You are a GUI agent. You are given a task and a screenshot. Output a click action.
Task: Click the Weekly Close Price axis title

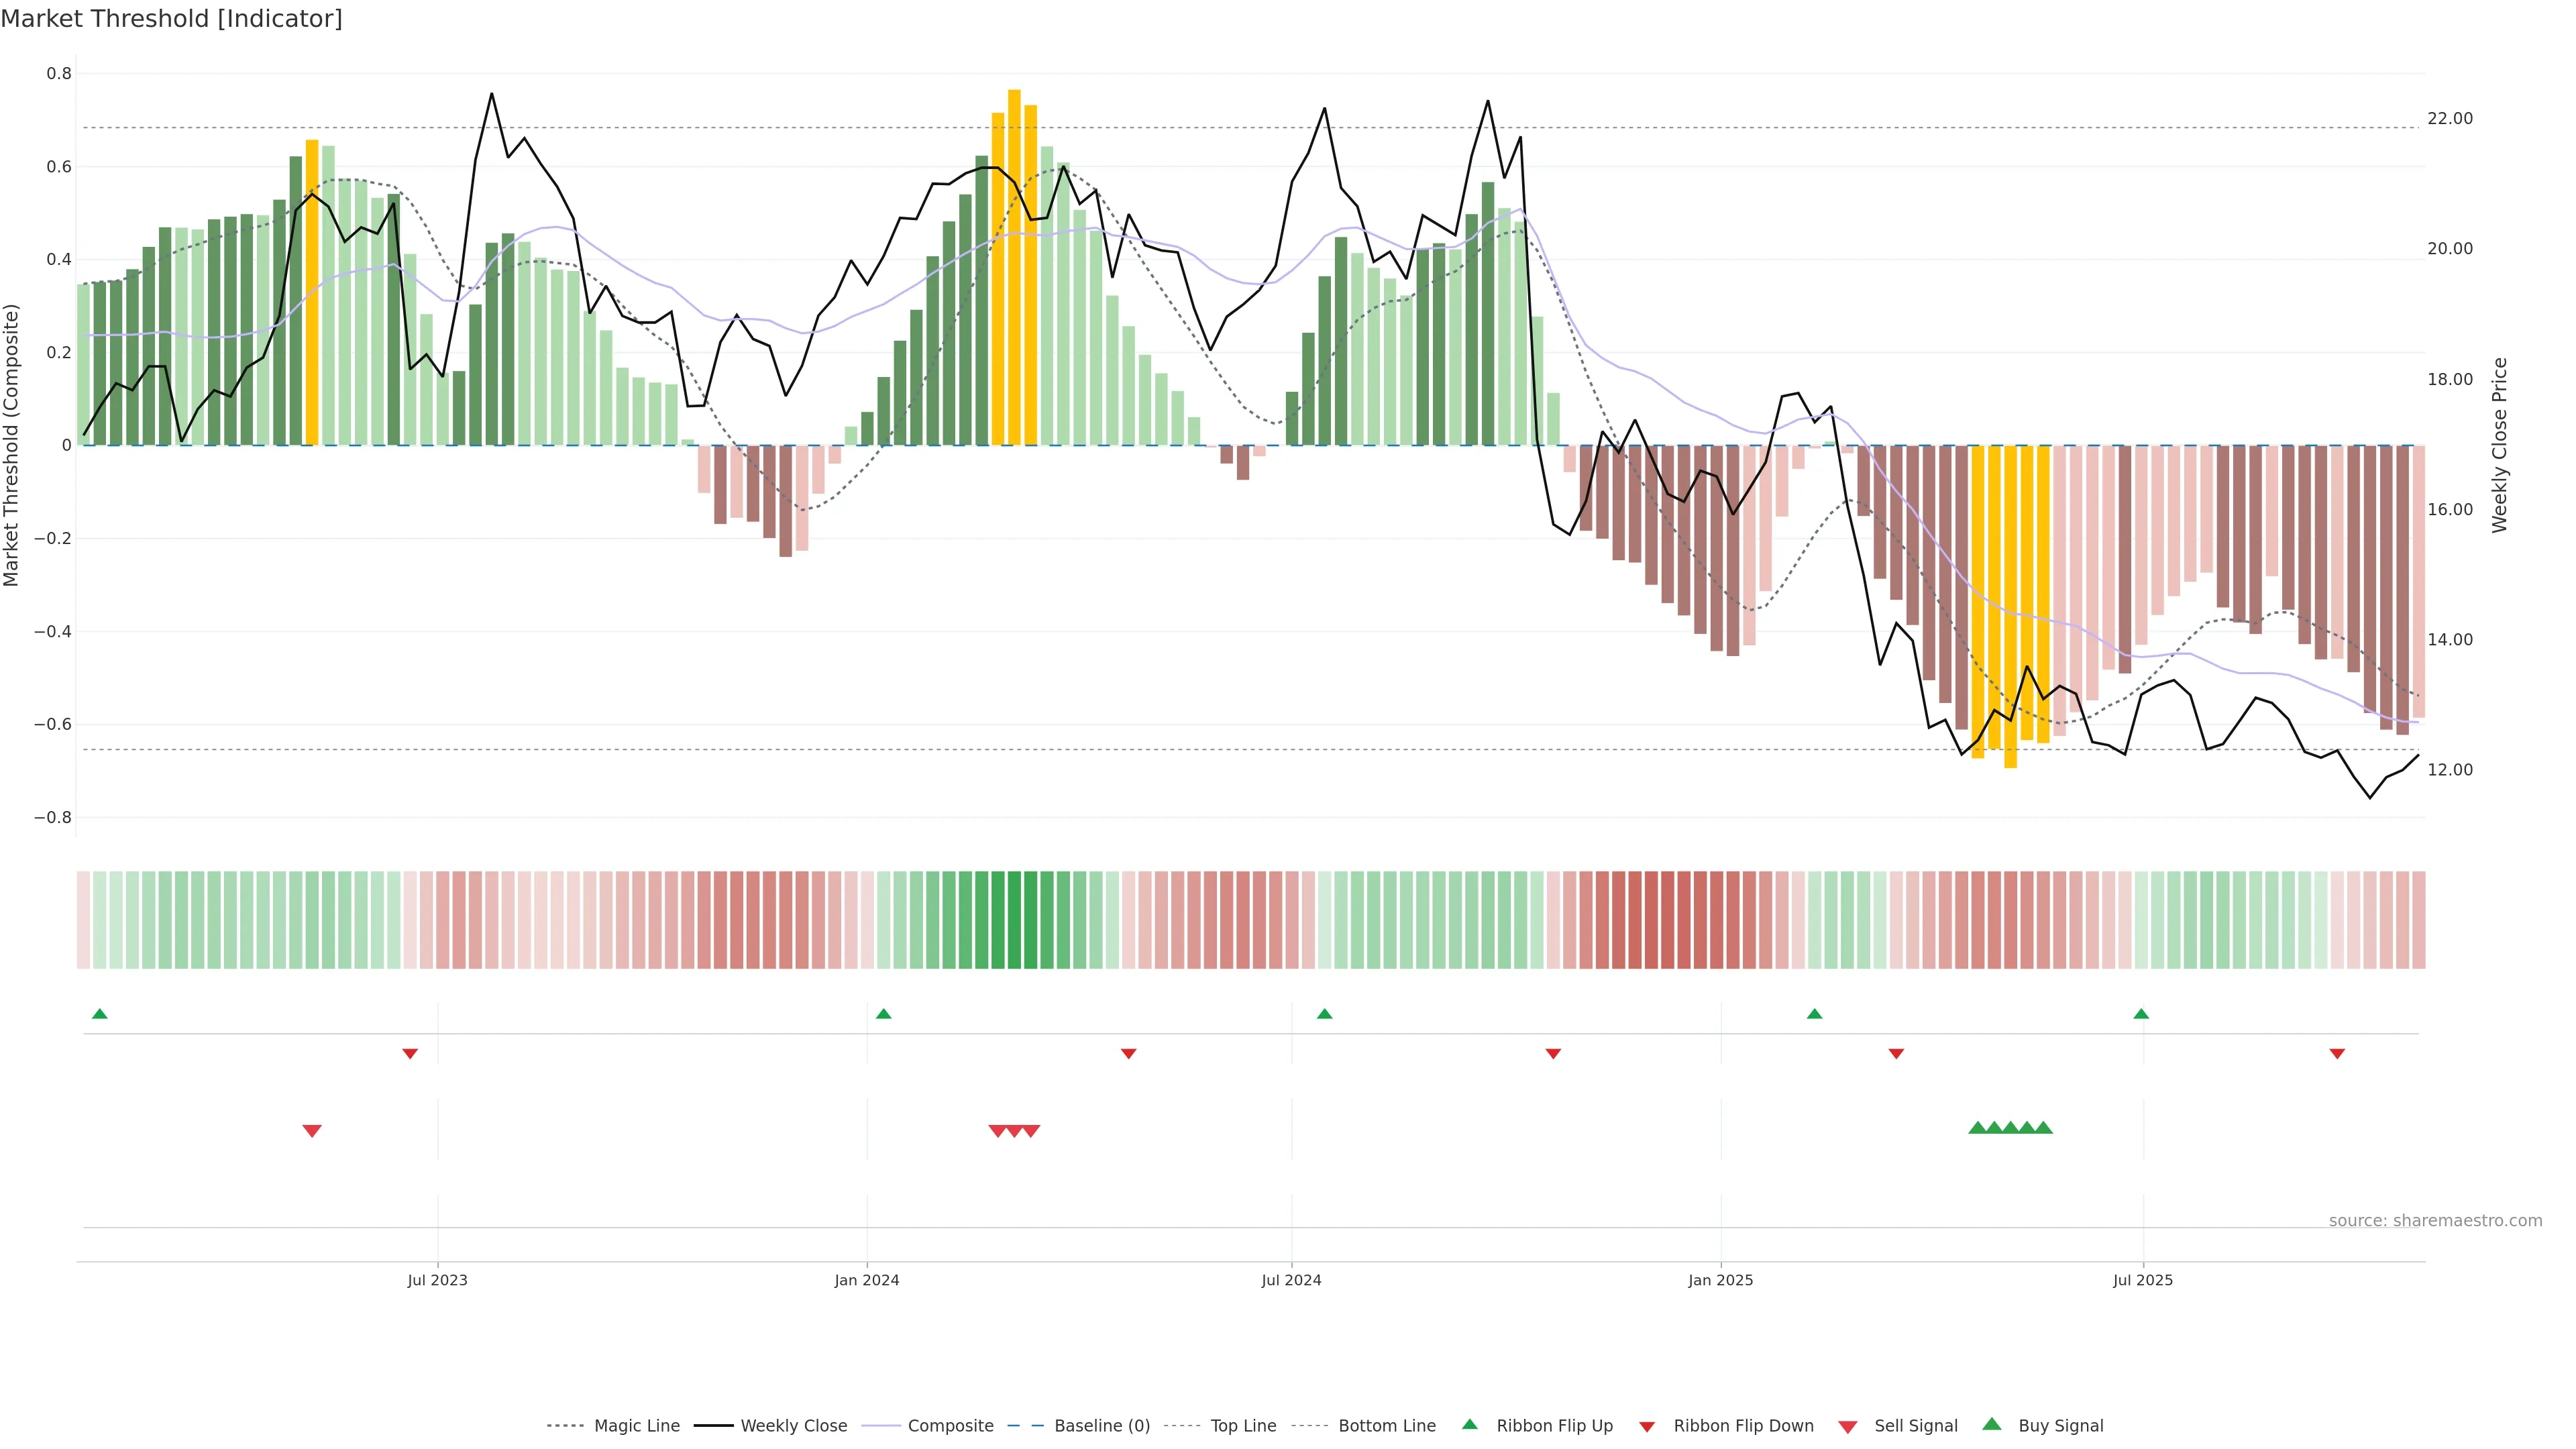pyautogui.click(x=2500, y=445)
